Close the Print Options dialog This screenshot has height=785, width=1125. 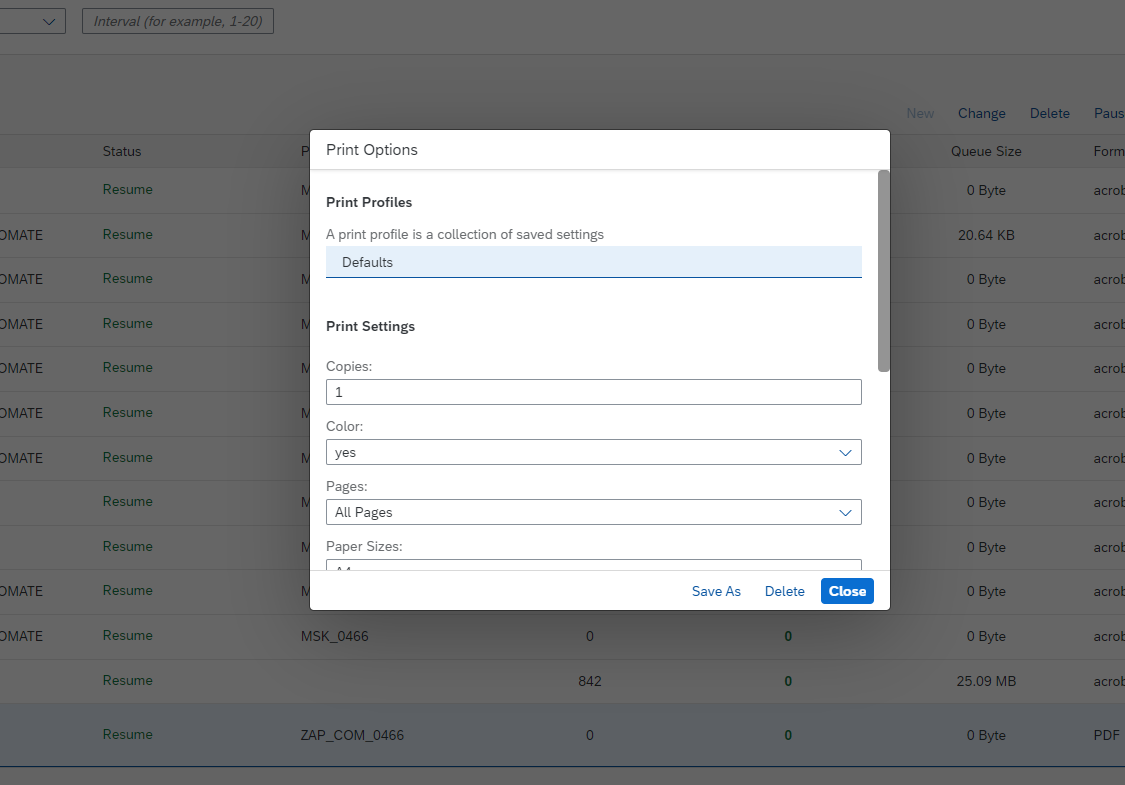[x=847, y=591]
